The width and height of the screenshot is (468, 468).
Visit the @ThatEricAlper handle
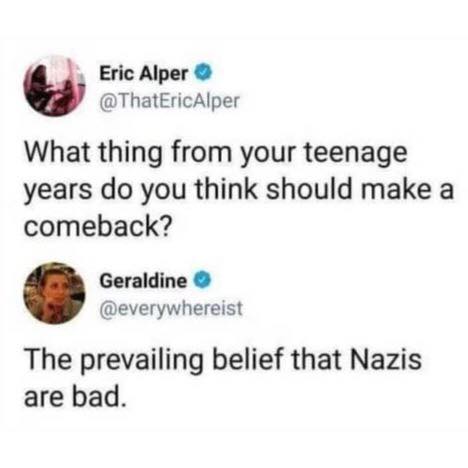(169, 101)
